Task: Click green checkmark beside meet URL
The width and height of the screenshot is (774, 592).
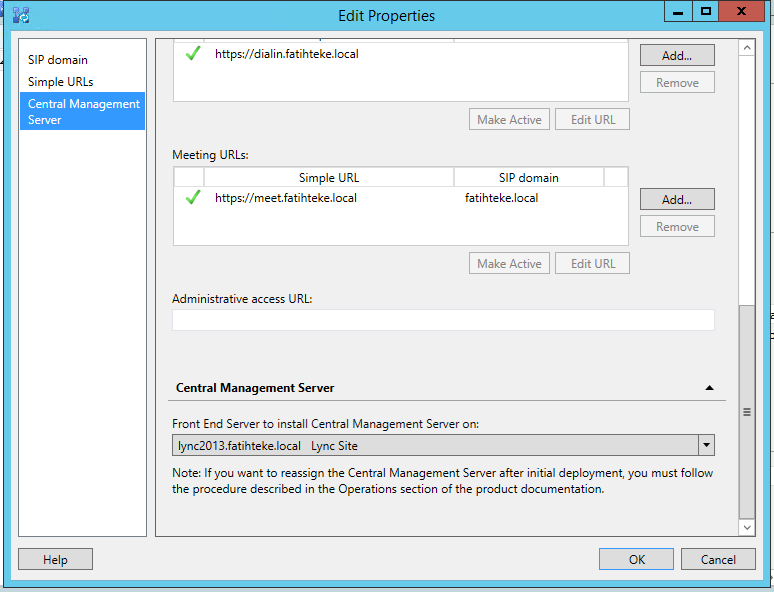Action: 193,197
